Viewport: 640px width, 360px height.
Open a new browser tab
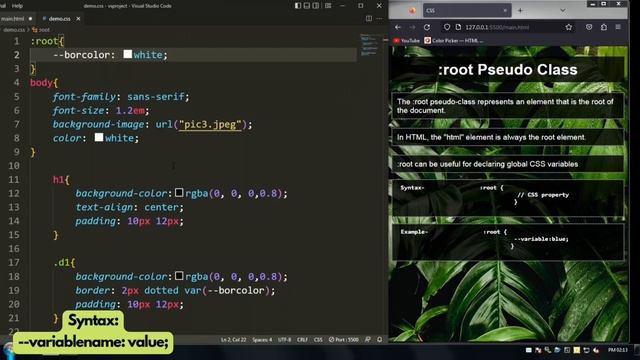[x=520, y=11]
